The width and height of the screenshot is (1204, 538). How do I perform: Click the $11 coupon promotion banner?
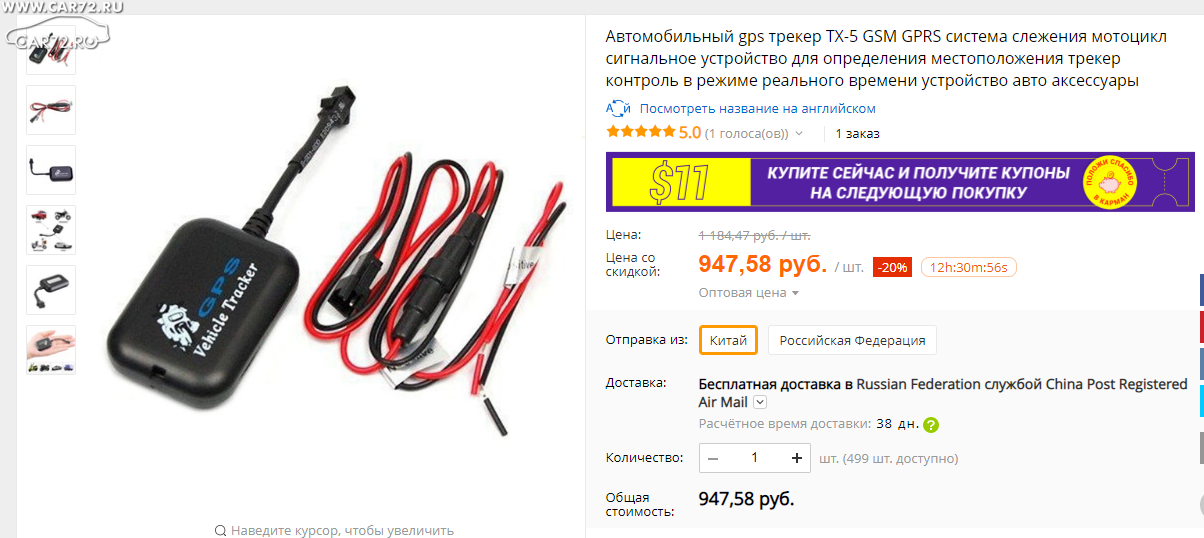900,182
